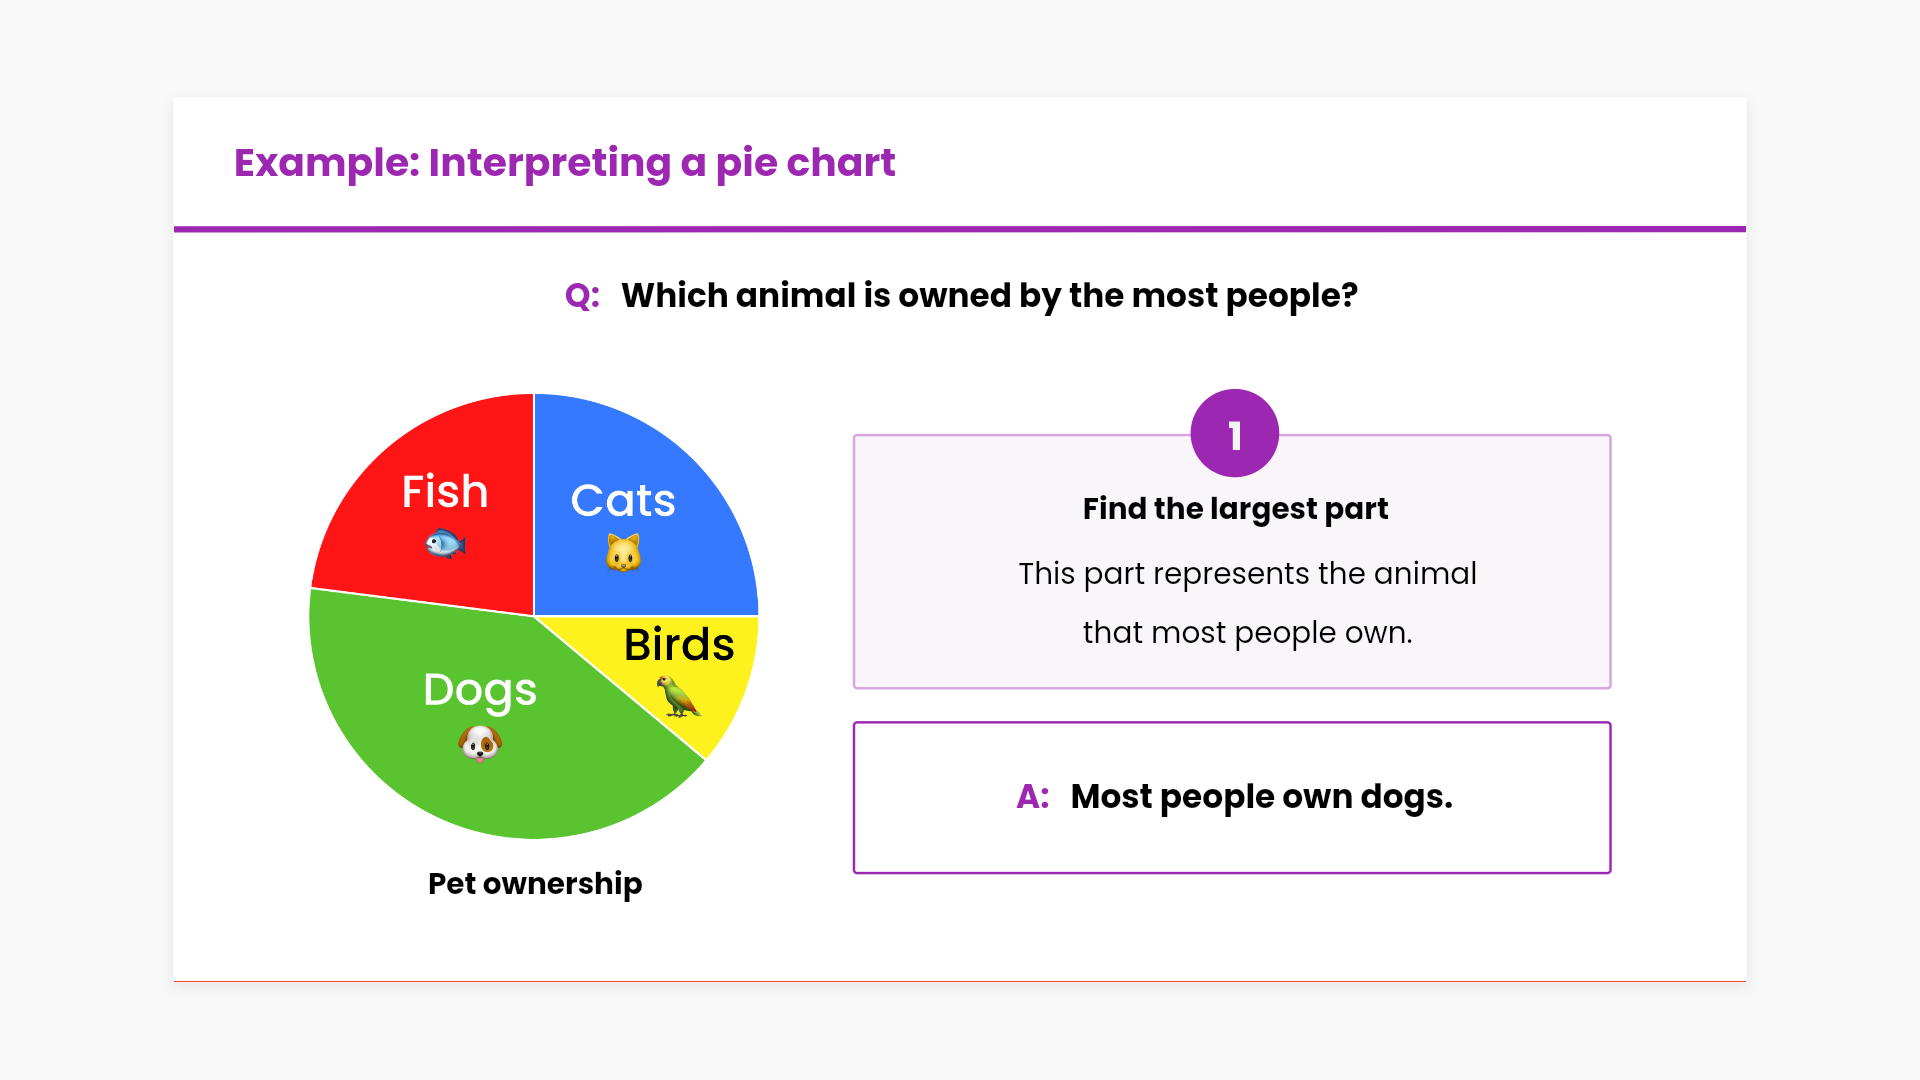Click the dog face emoji icon
The height and width of the screenshot is (1080, 1920).
pos(480,743)
